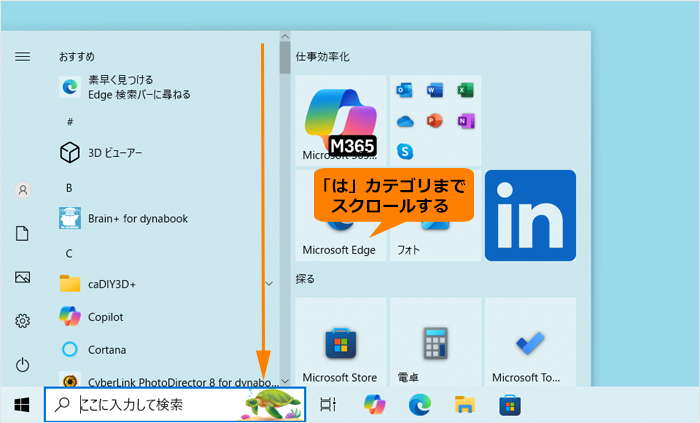Viewport: 700px width, 423px height.
Task: Click the app list scrollbar up arrow
Action: pyautogui.click(x=285, y=36)
